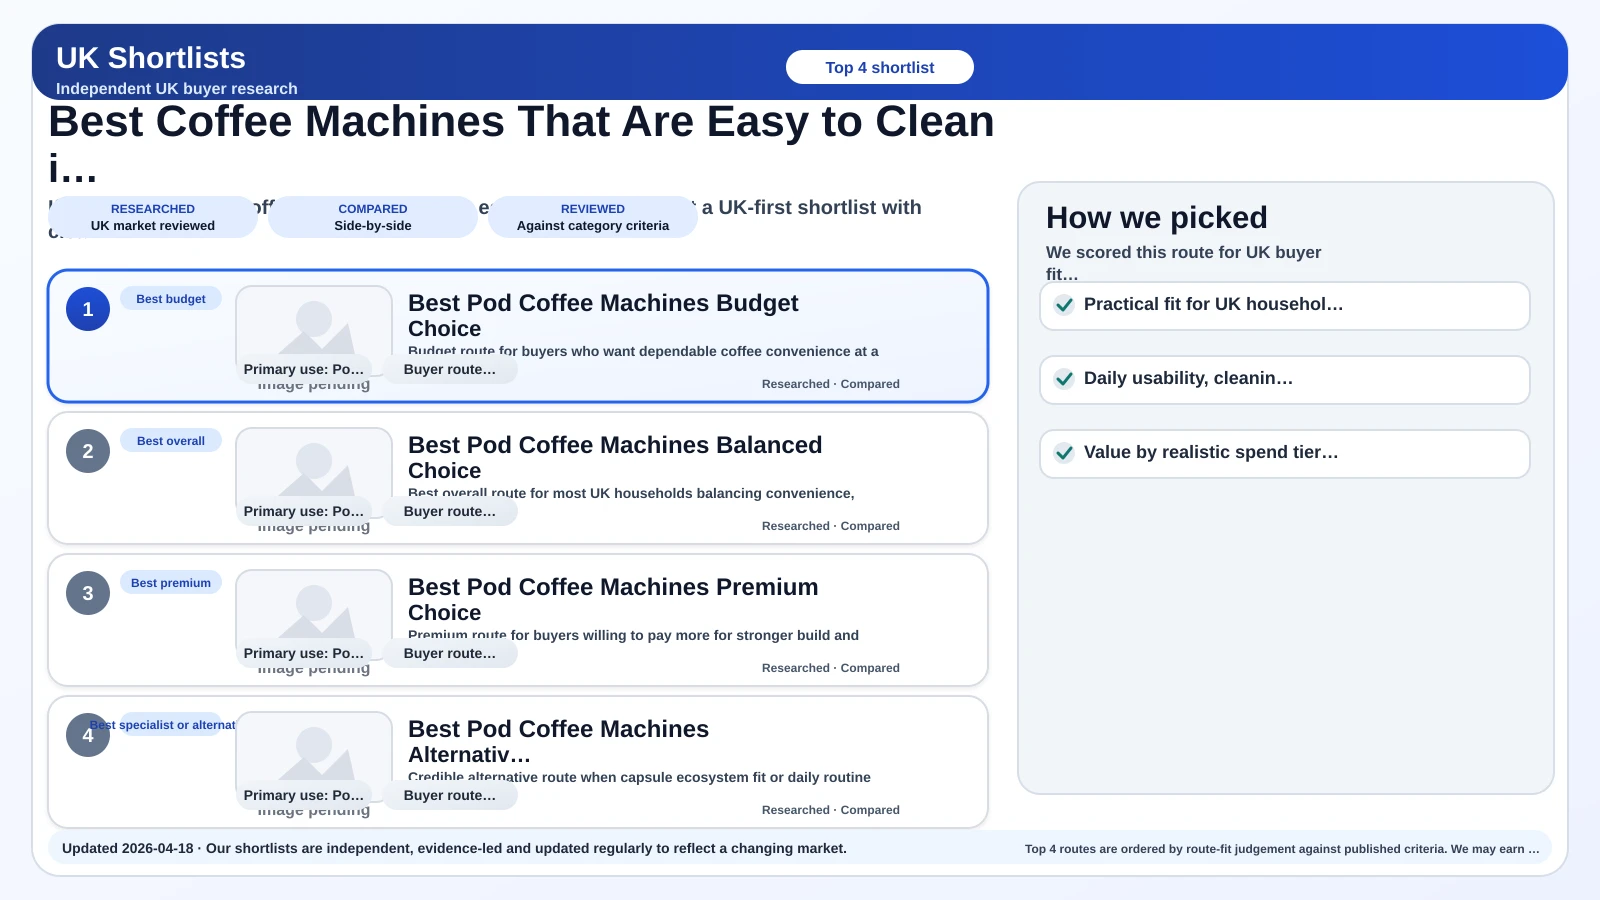Click Primary use chip in Premium Choice card
This screenshot has width=1600, height=900.
[x=304, y=653]
